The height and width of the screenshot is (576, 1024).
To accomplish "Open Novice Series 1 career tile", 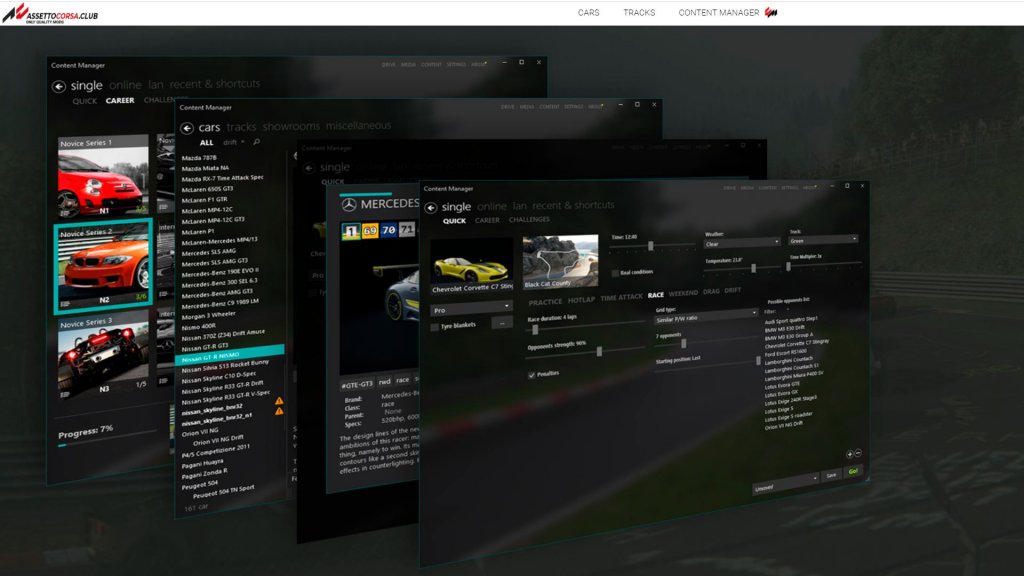I will click(x=103, y=175).
